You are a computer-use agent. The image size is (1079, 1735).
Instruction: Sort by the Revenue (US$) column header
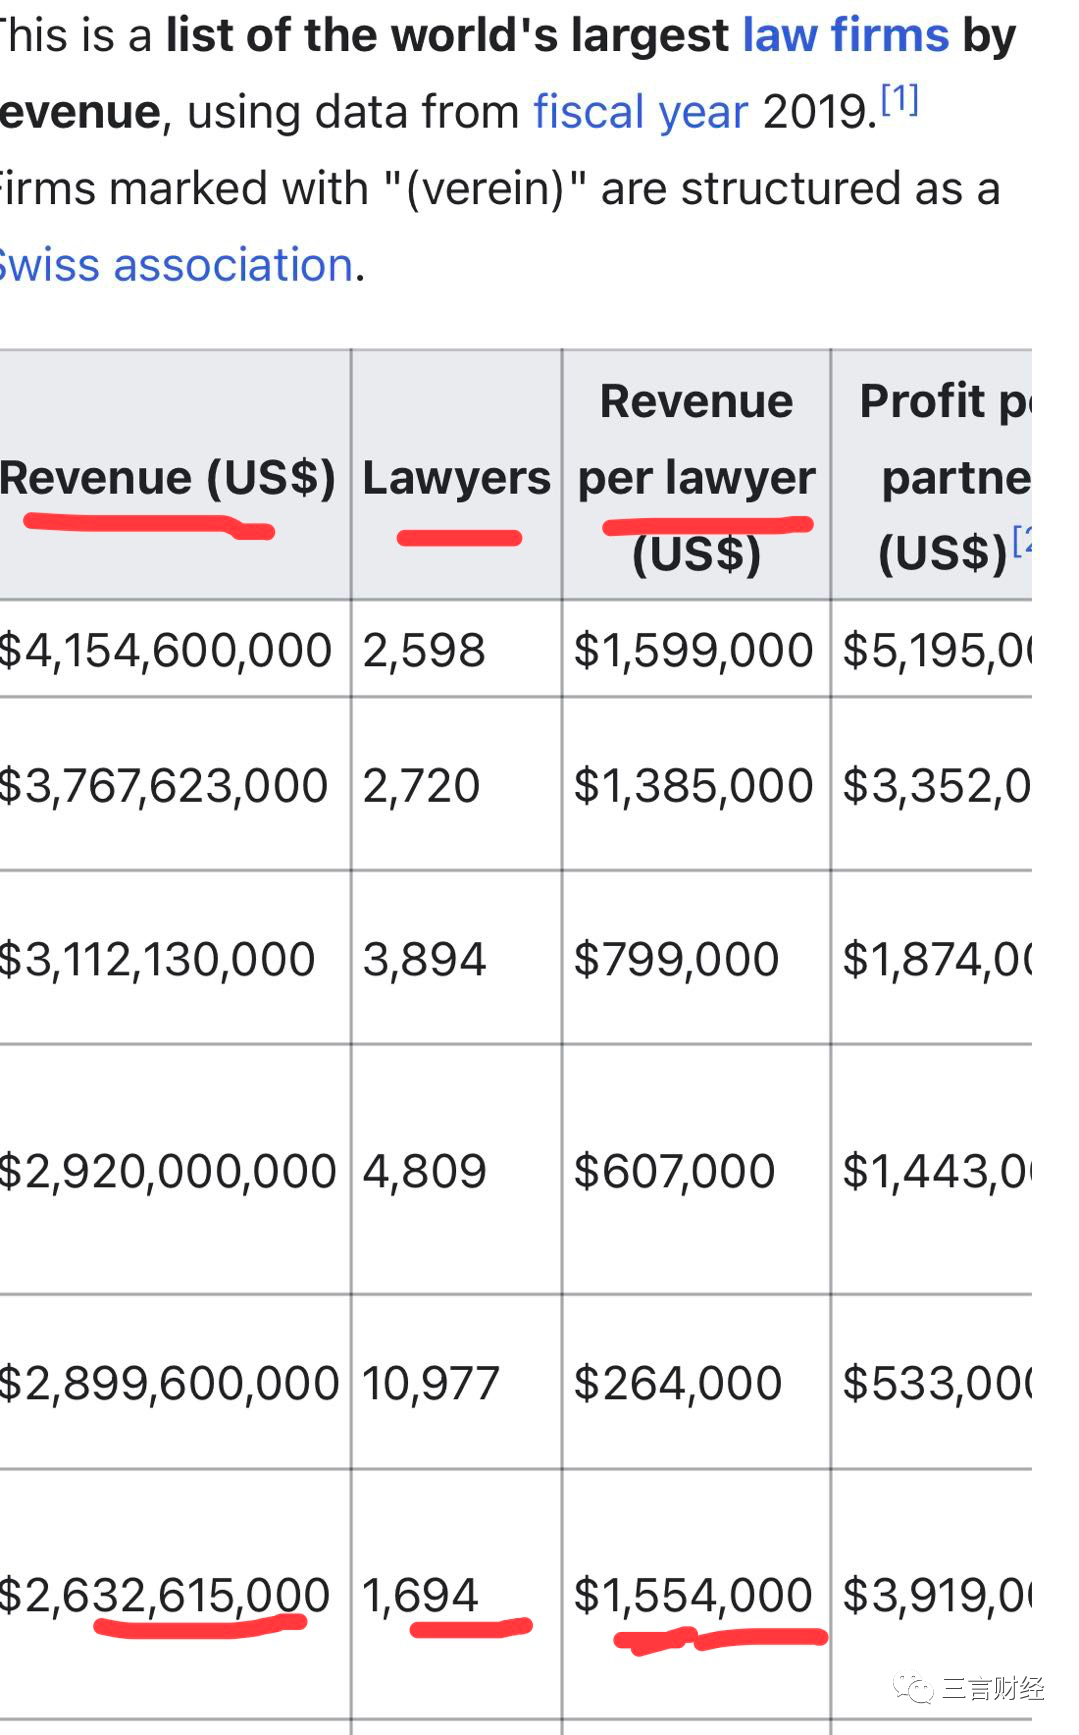pyautogui.click(x=167, y=478)
